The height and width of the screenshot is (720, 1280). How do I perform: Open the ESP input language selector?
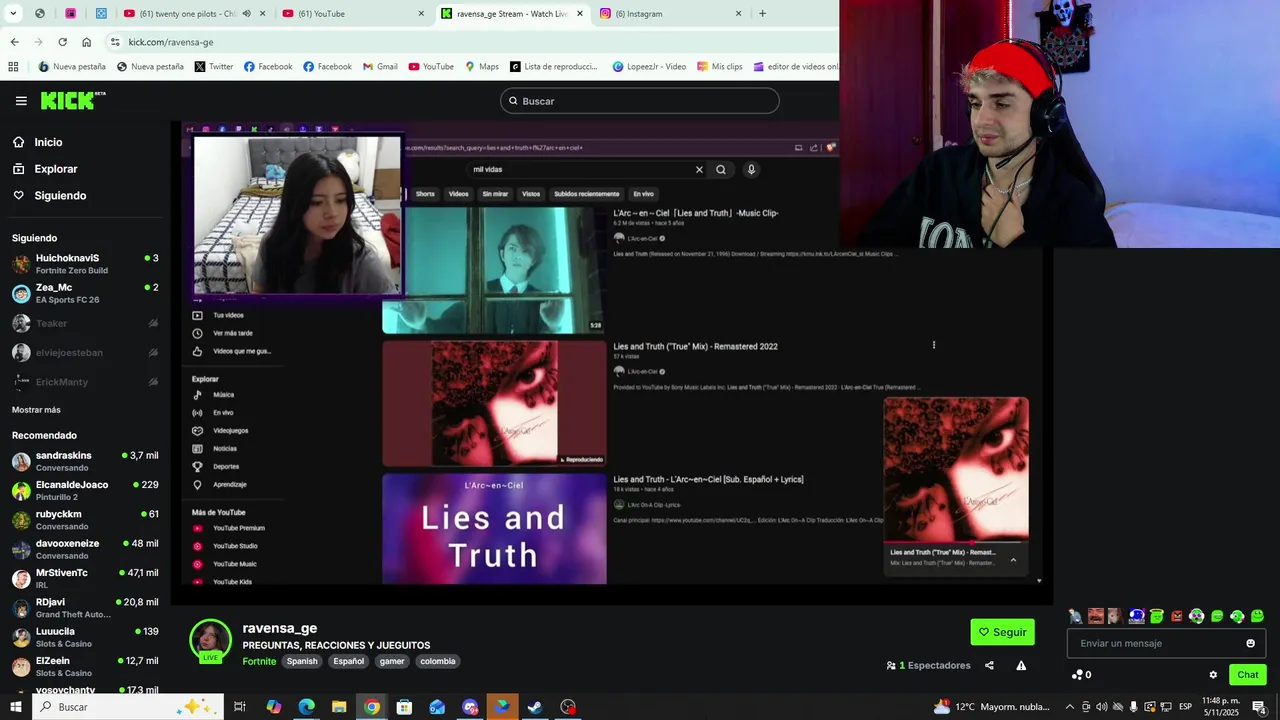pos(1185,707)
